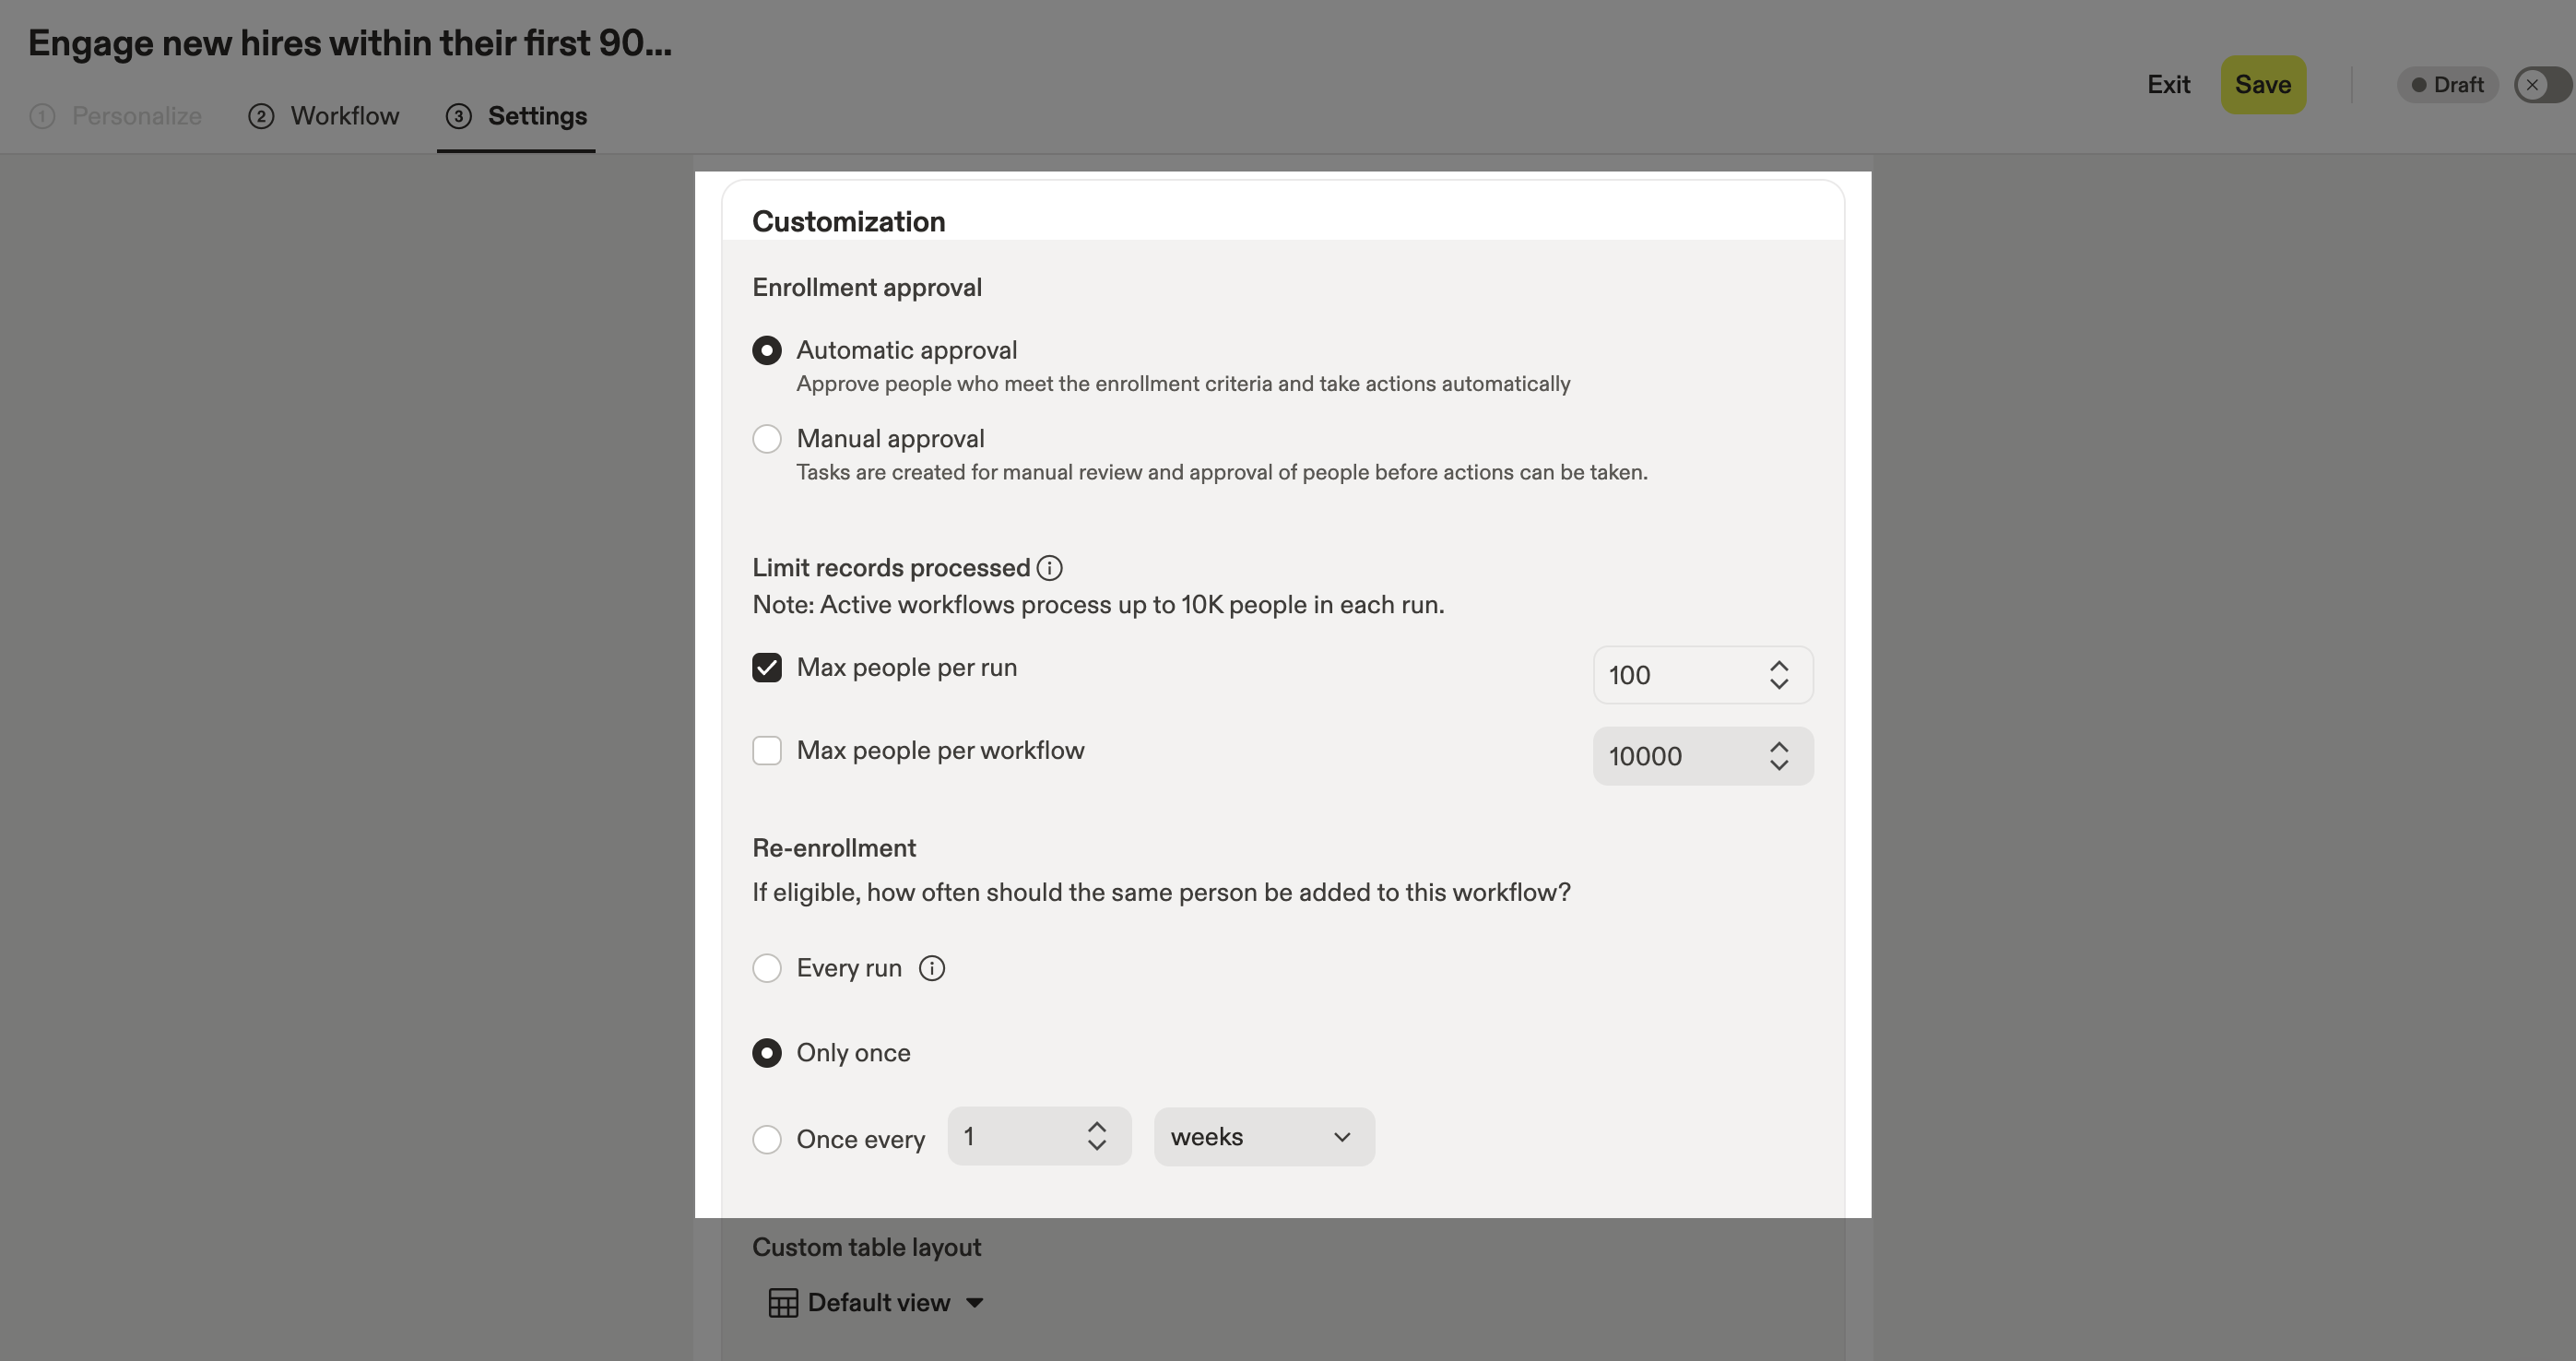Switch to the Workflow tab
This screenshot has width=2576, height=1361.
coord(343,116)
